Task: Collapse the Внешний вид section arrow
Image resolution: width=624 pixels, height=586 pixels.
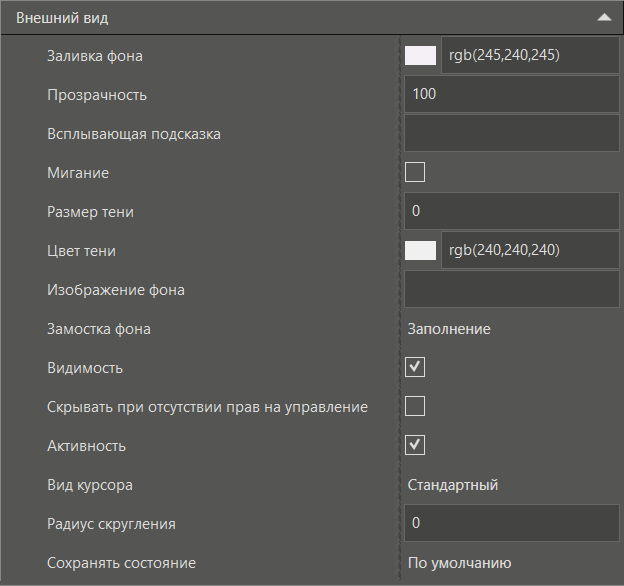Action: tap(603, 18)
